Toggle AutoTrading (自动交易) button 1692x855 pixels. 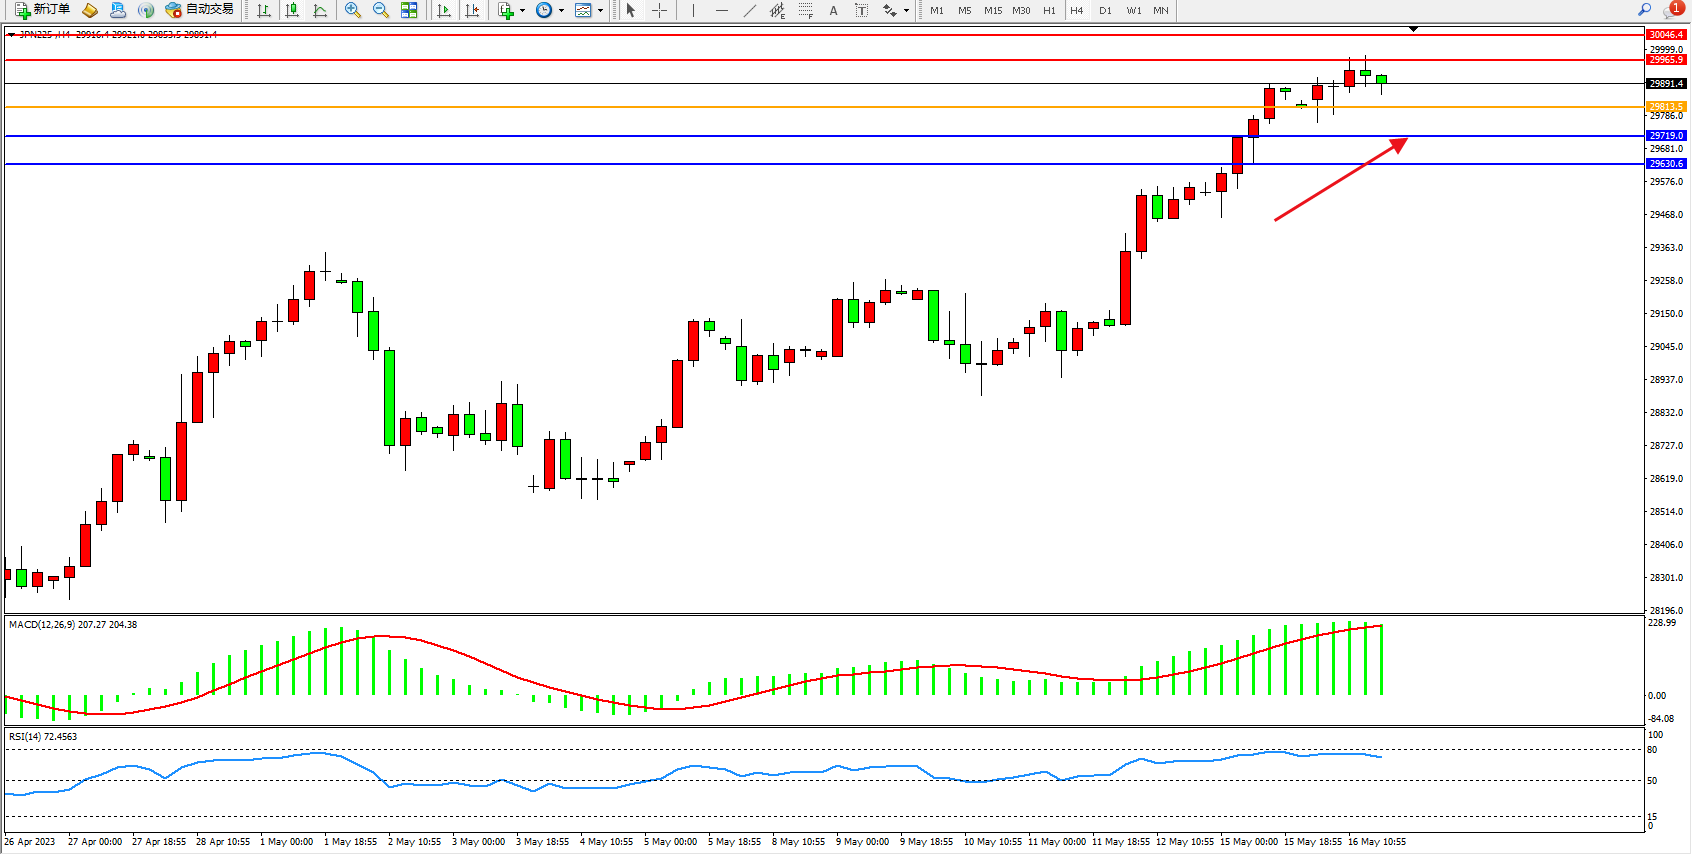(200, 10)
